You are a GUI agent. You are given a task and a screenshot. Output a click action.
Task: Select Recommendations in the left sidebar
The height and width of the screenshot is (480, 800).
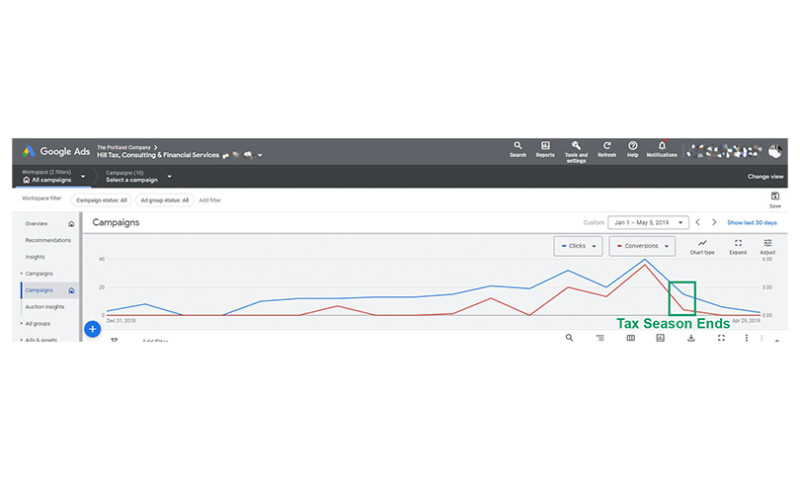48,240
